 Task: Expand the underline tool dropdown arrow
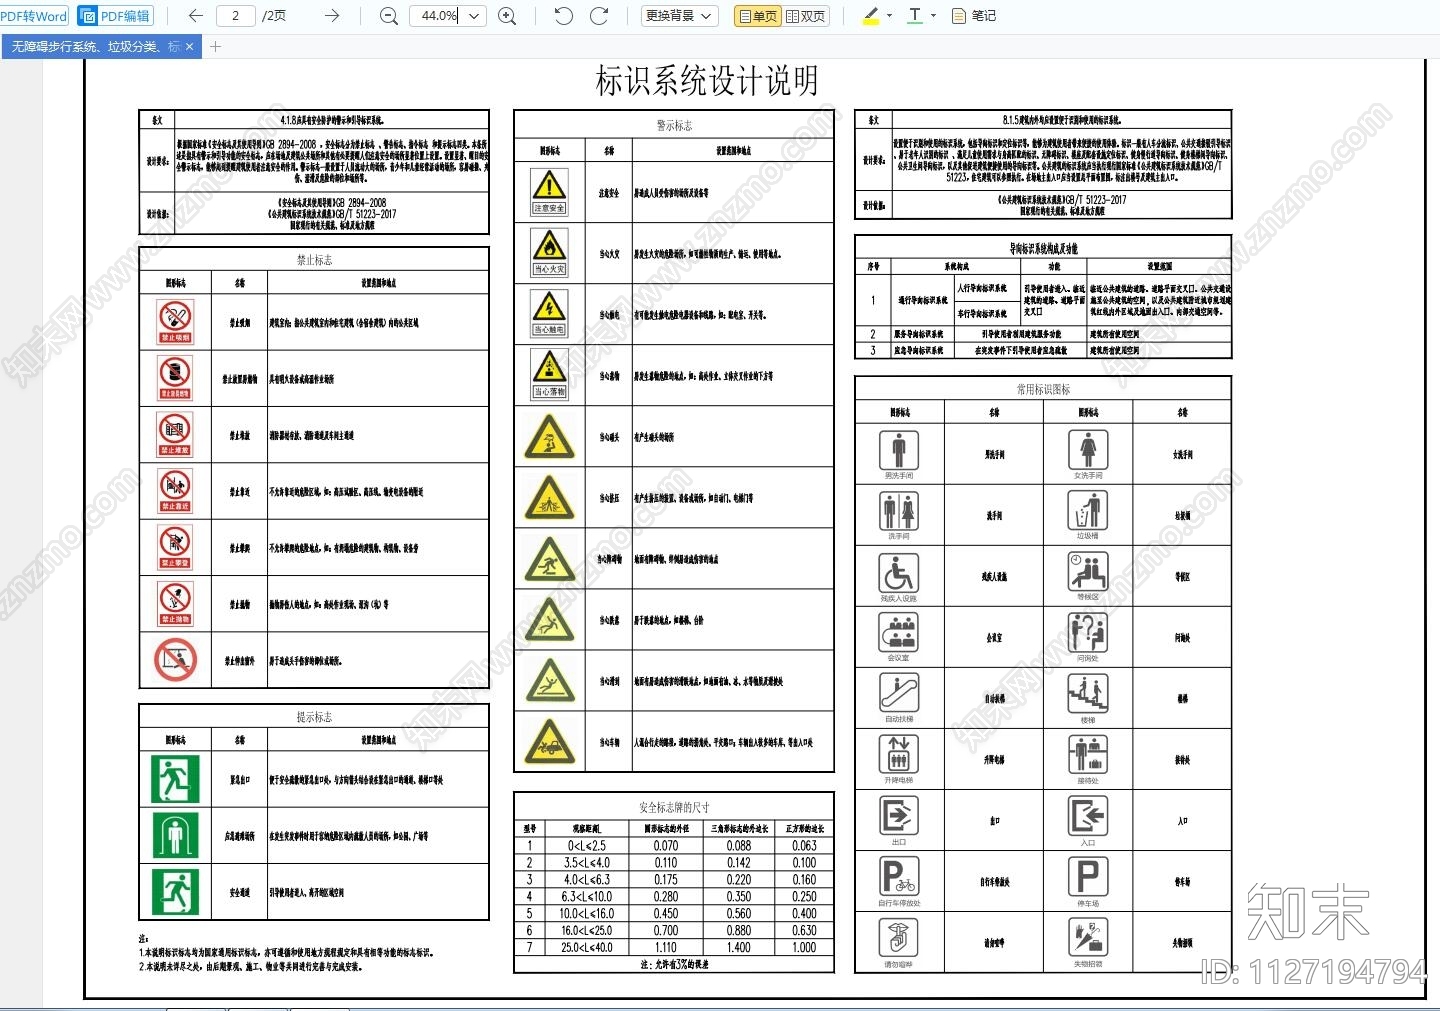tap(934, 16)
